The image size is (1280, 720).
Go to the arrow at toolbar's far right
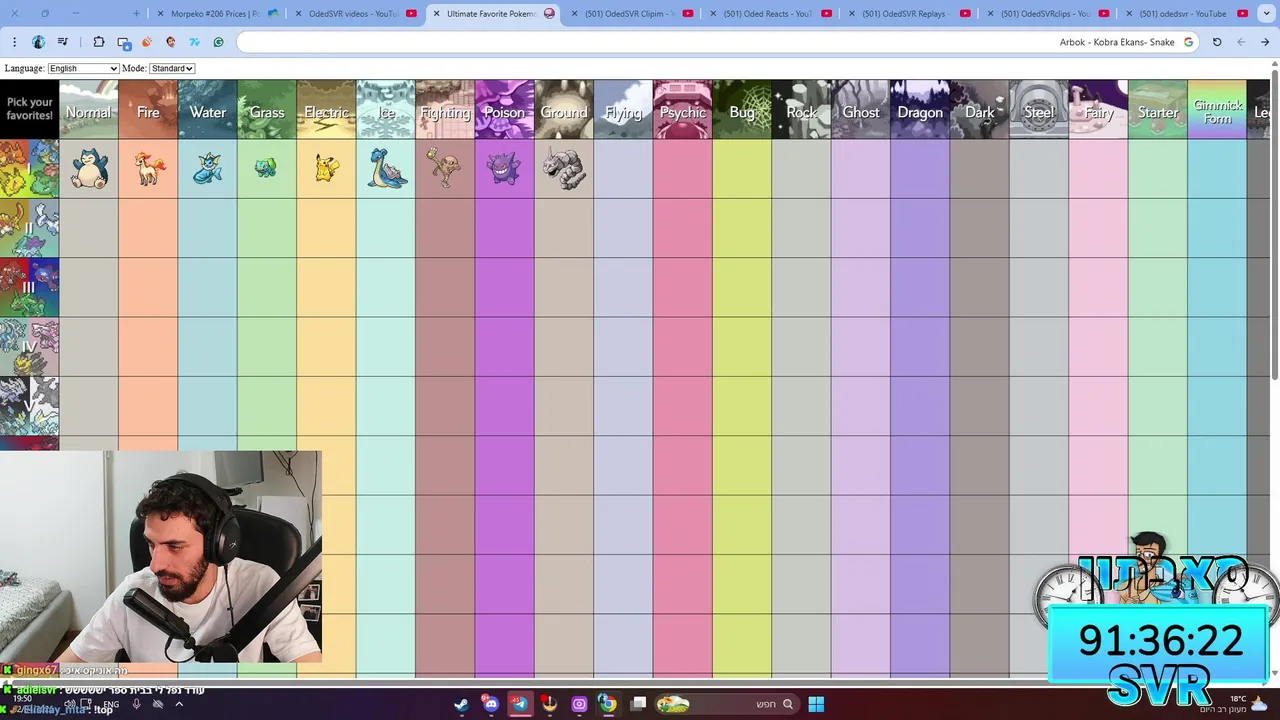coord(1265,42)
